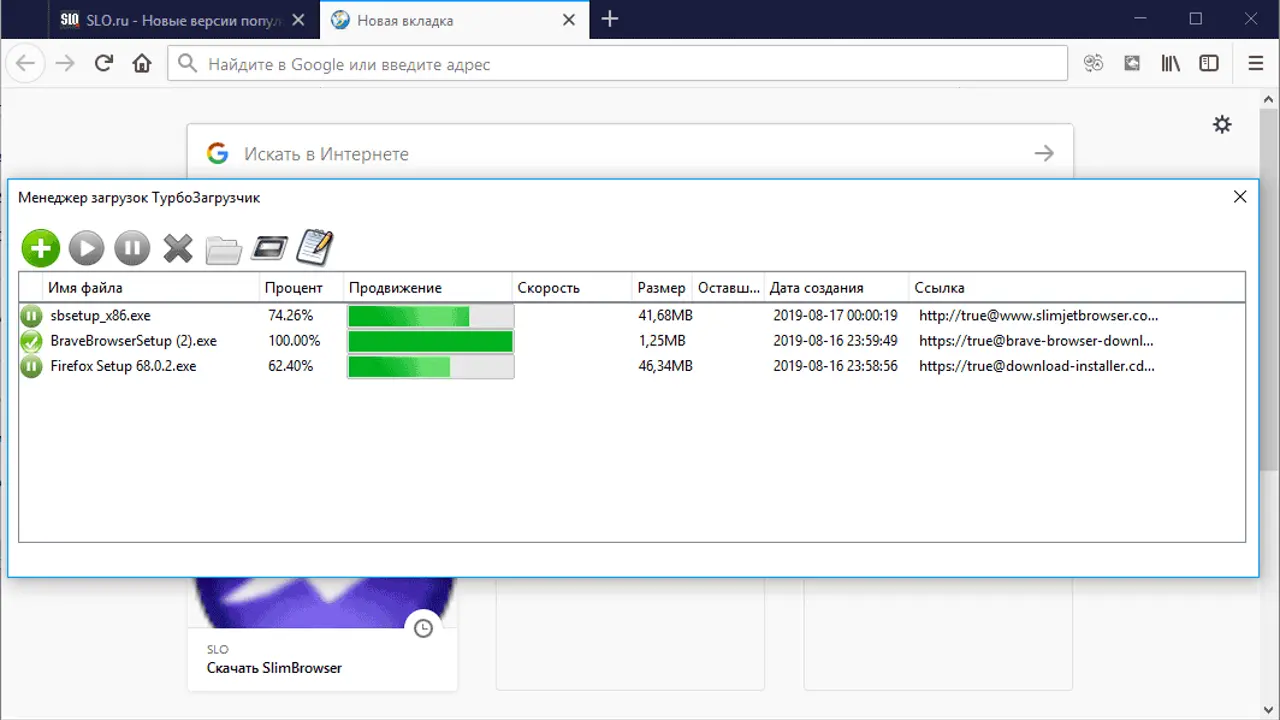1280x720 pixels.
Task: Click pause status icon beside Firefox Setup 68.0.2.exe
Action: coord(32,367)
